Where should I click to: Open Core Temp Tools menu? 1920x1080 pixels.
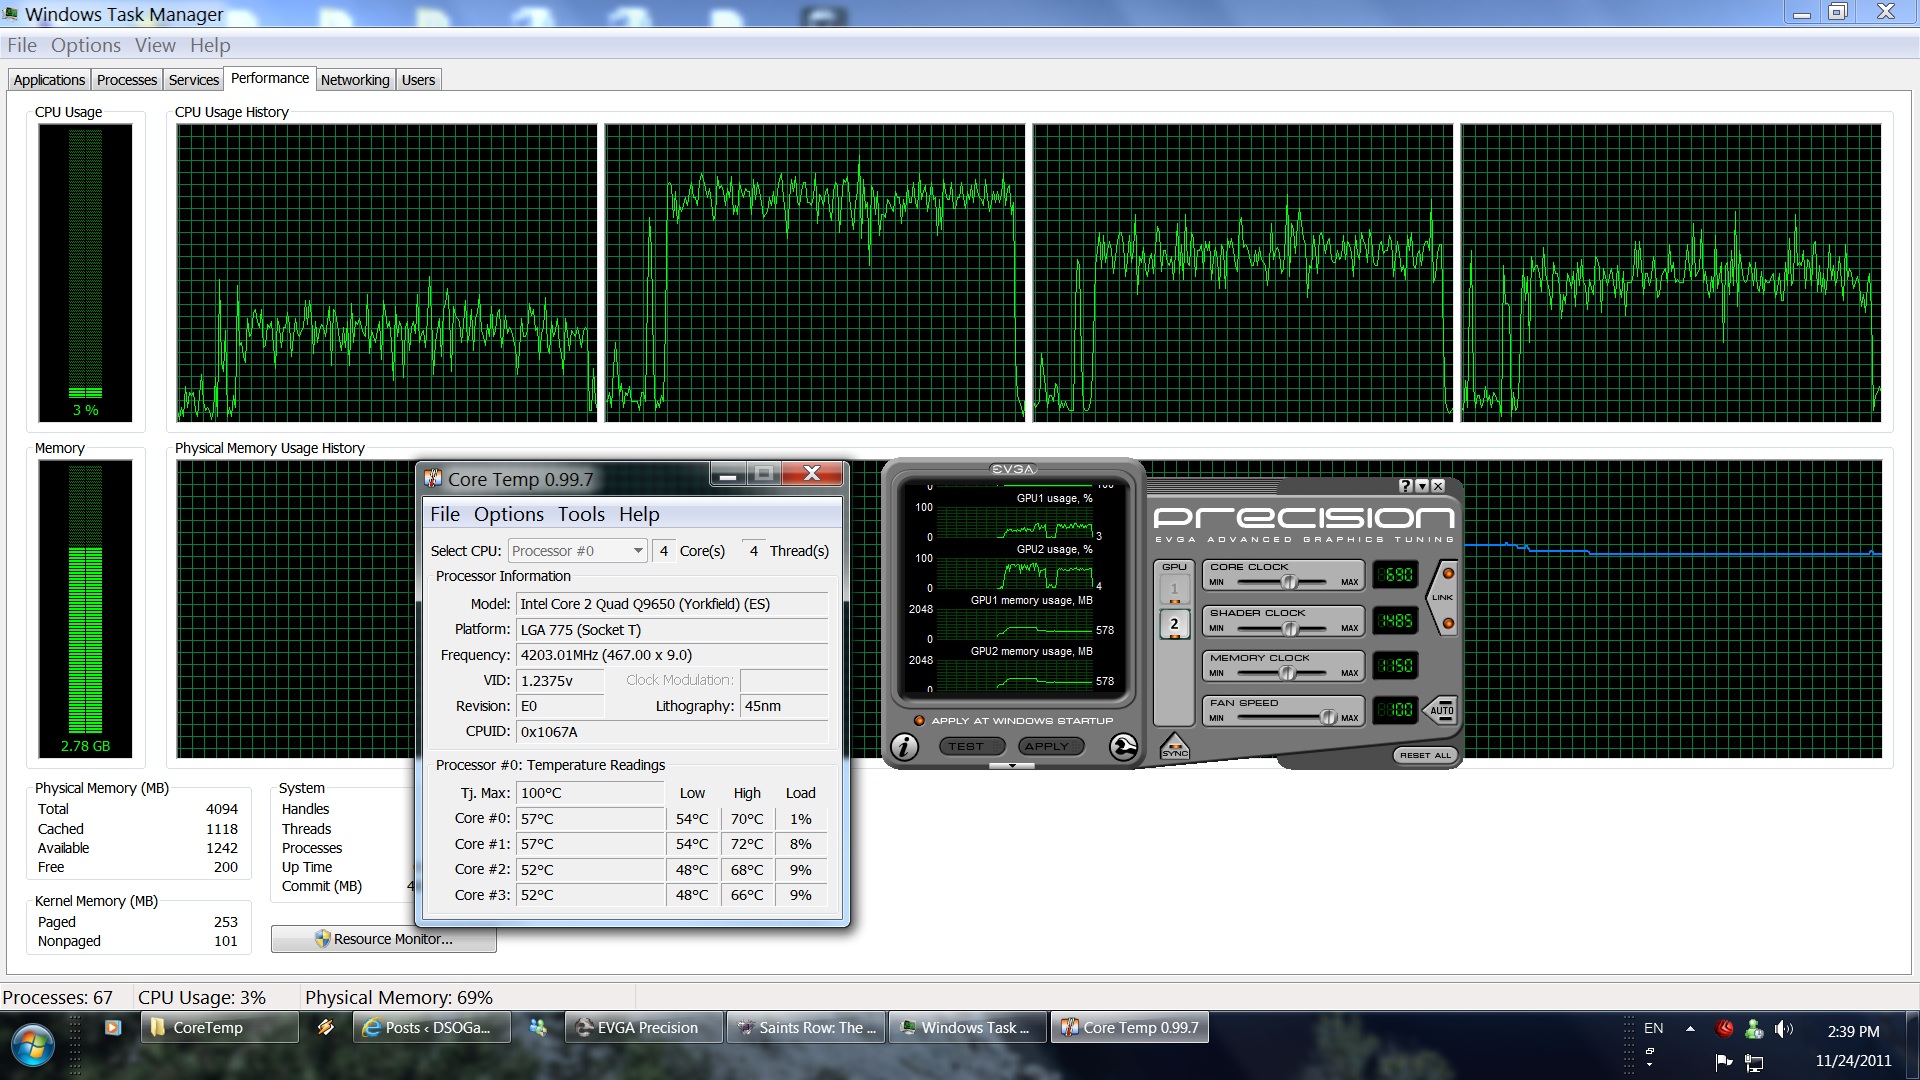coord(581,514)
